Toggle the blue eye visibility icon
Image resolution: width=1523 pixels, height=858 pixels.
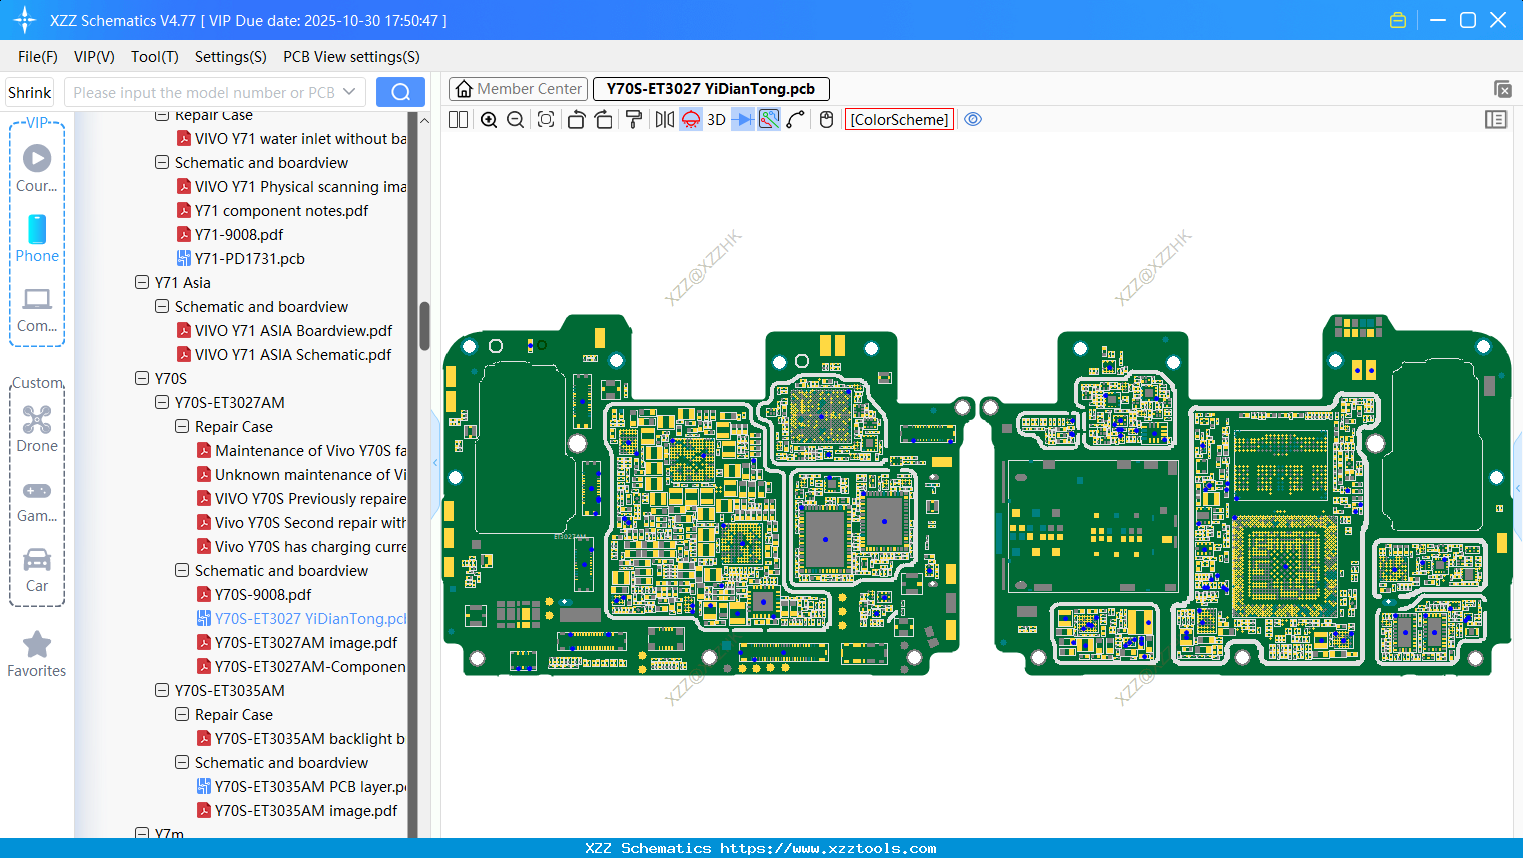(973, 120)
